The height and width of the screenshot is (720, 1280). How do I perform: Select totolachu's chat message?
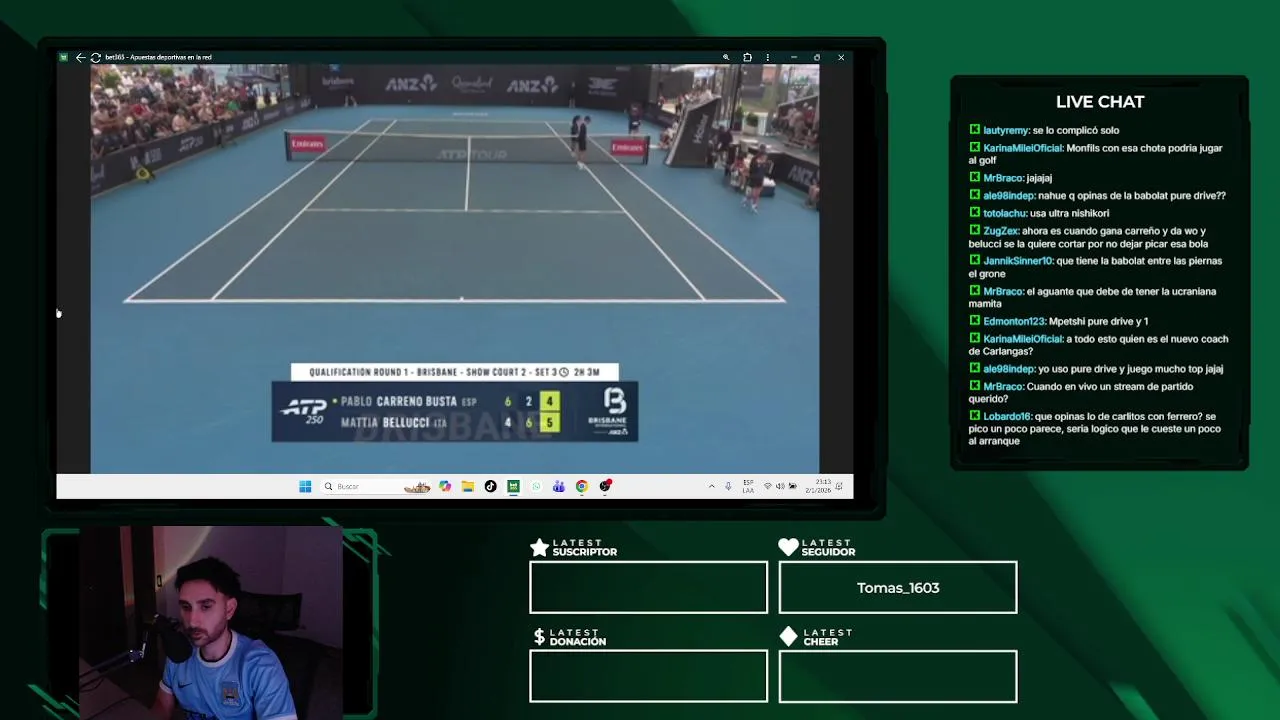click(1039, 213)
